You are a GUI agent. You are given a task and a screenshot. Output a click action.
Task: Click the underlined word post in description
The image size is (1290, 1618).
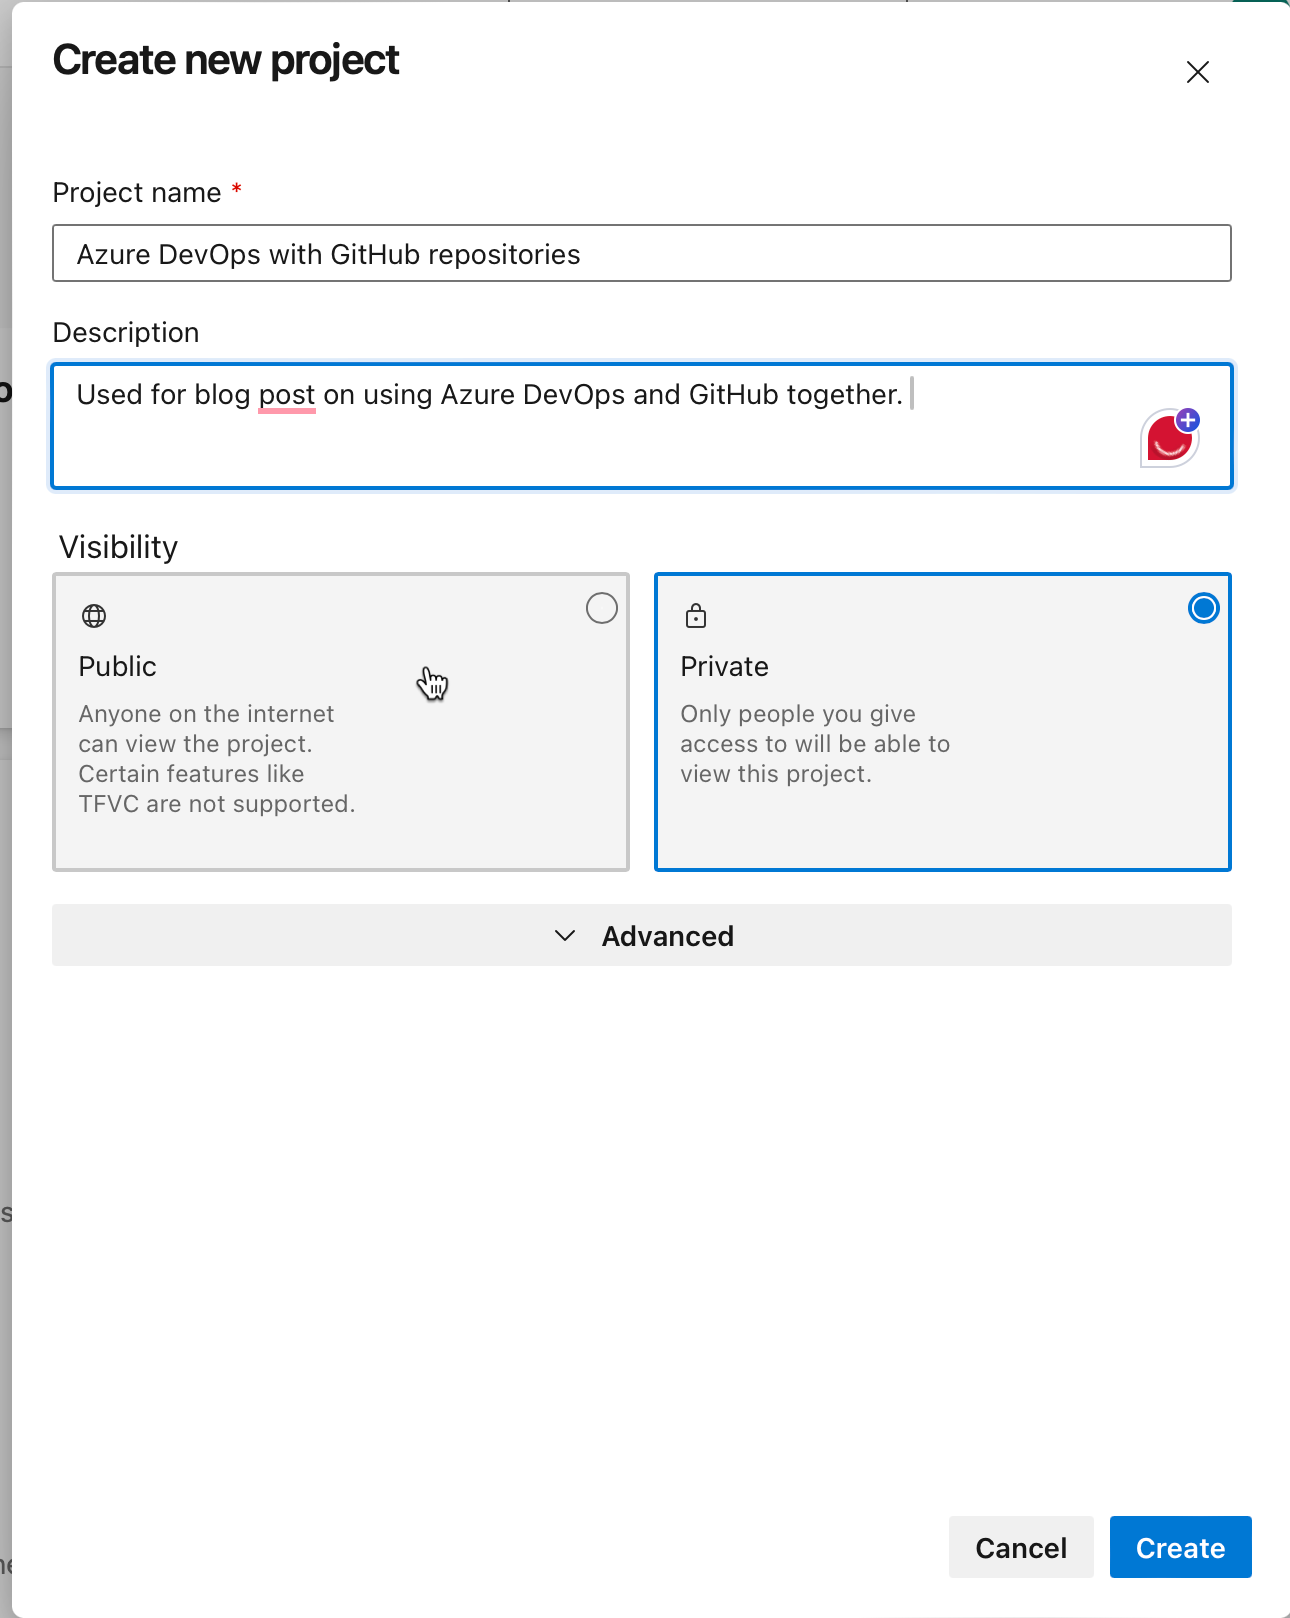[x=287, y=395]
